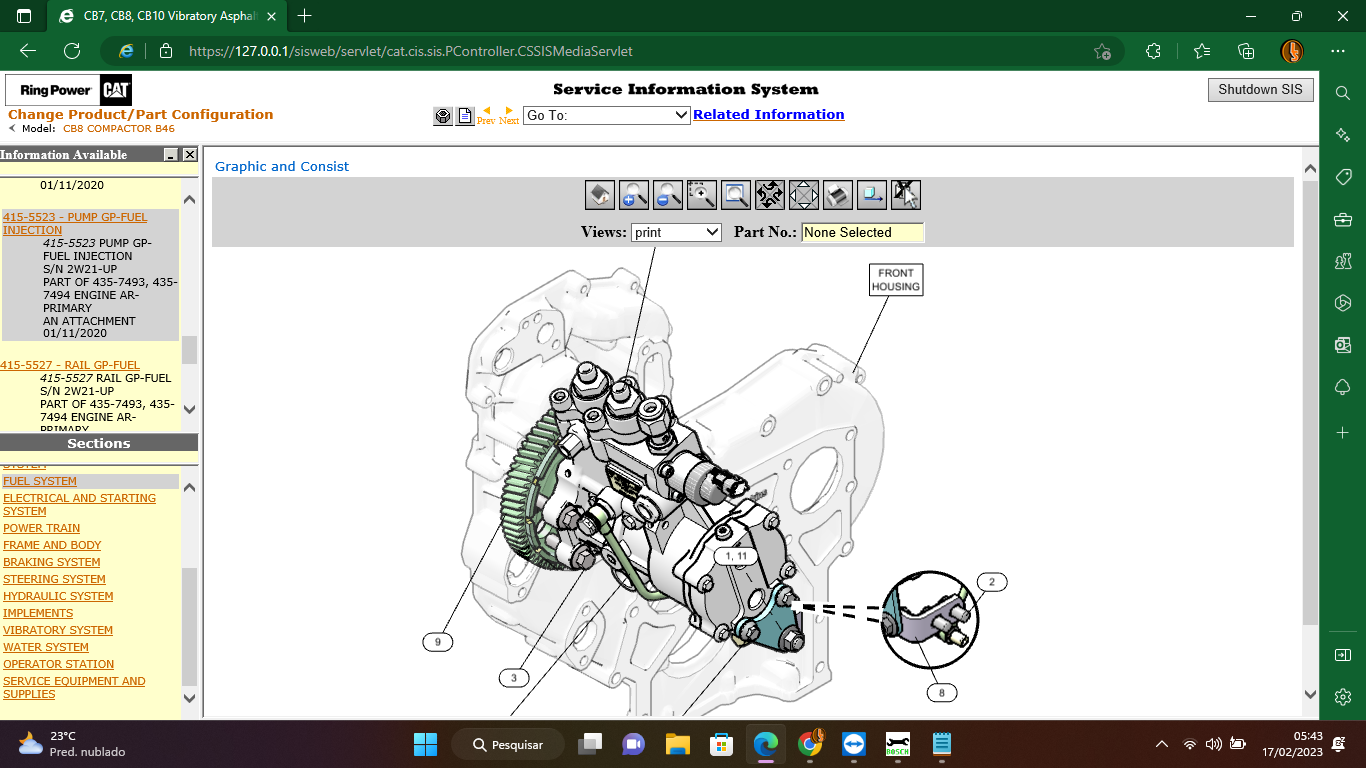Activate the zoom region selection tool
1366x768 pixels.
[701, 195]
